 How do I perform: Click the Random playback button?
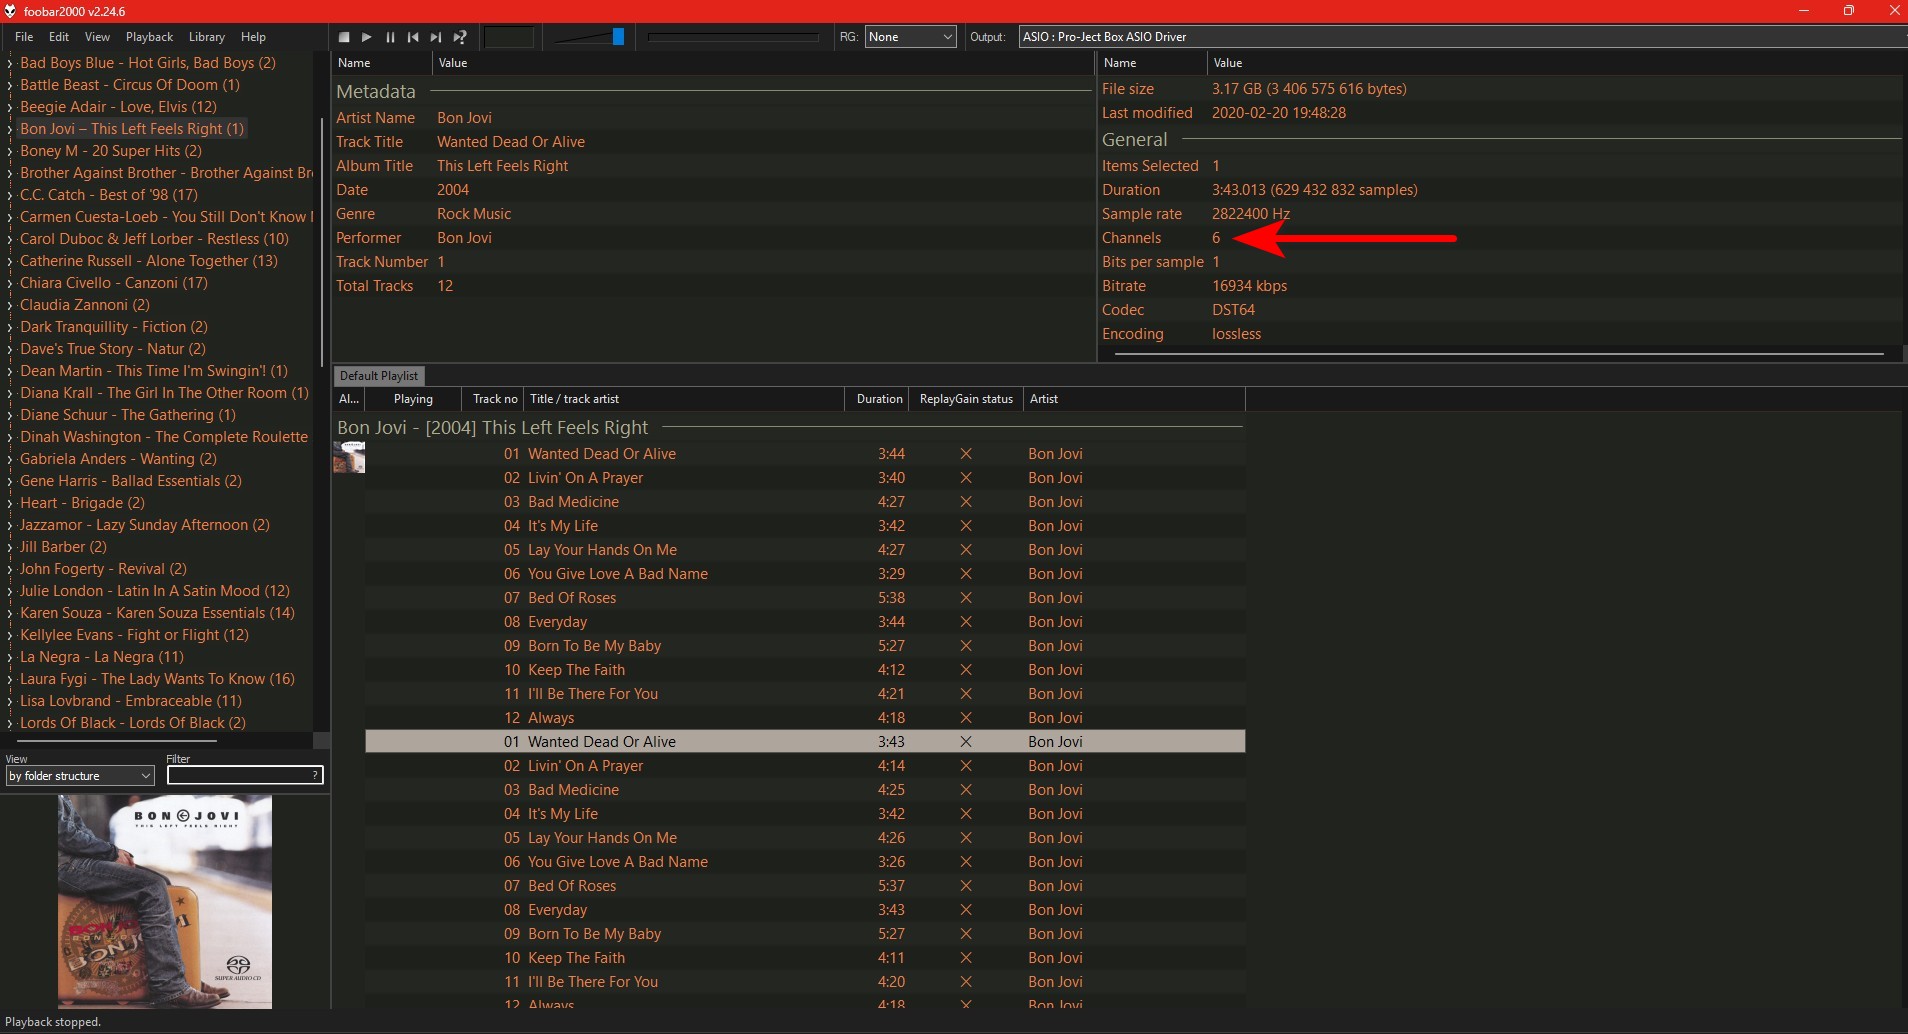tap(460, 37)
